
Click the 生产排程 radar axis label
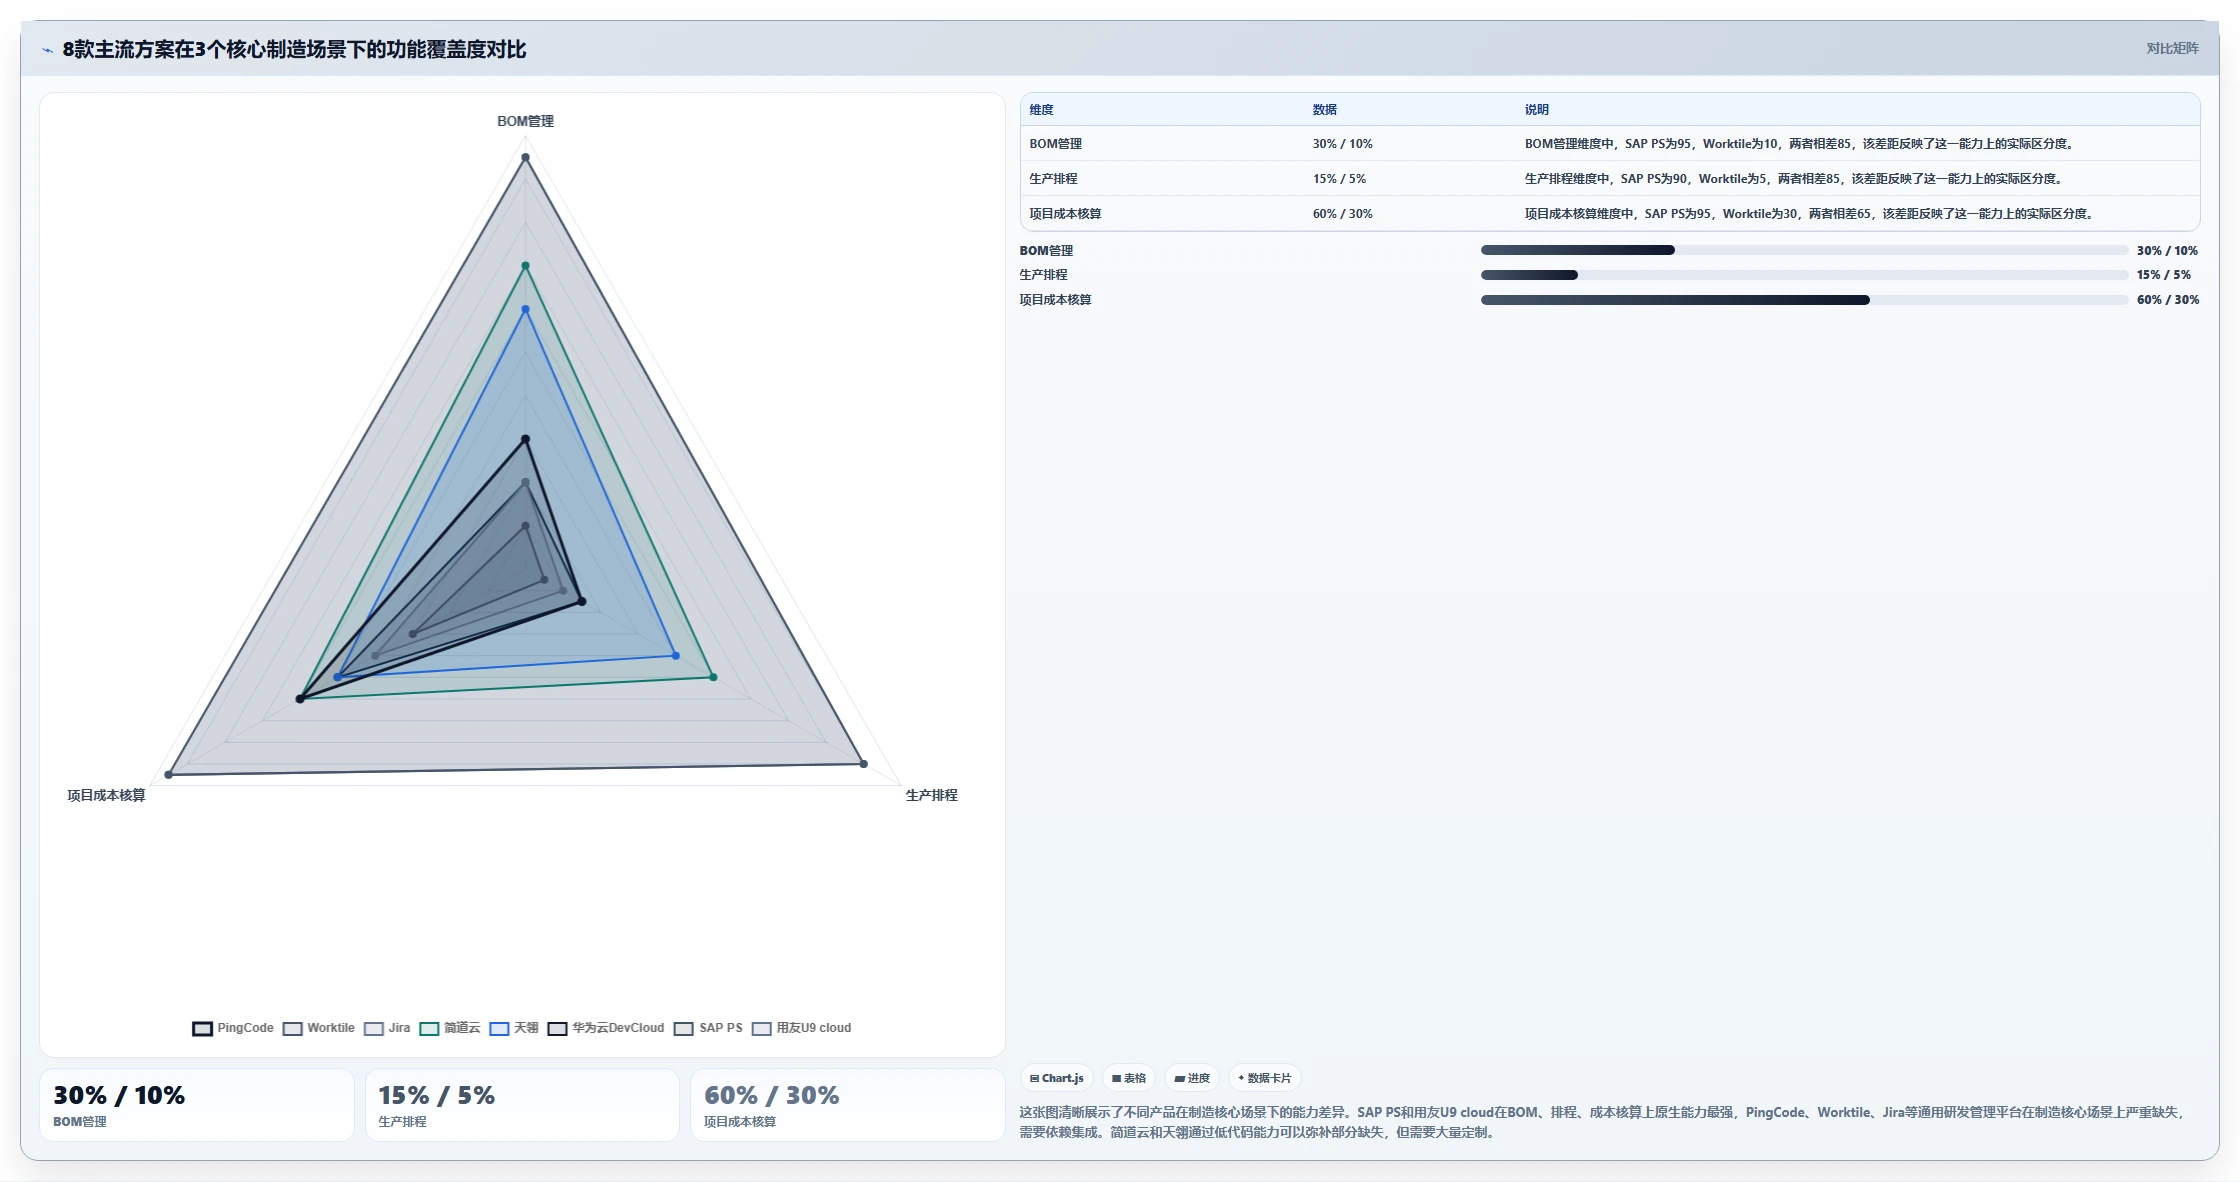931,795
